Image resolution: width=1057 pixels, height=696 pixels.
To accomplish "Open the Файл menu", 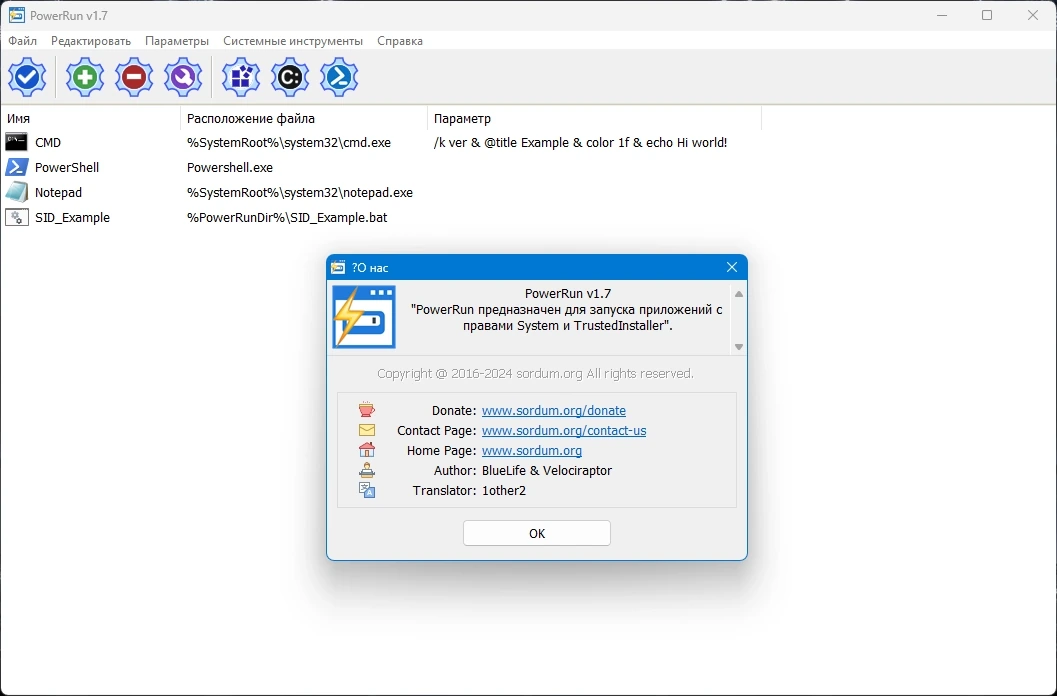I will click(x=22, y=41).
